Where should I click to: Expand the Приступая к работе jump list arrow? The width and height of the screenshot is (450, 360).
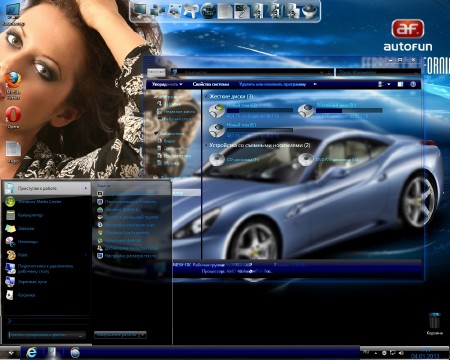[86, 188]
